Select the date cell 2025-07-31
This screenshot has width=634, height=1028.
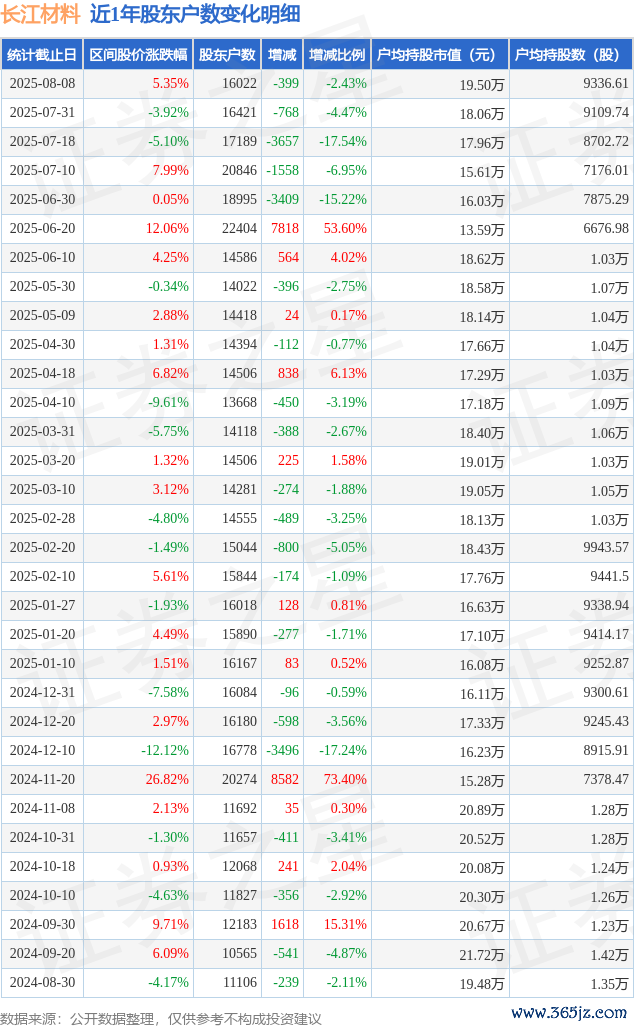click(43, 113)
